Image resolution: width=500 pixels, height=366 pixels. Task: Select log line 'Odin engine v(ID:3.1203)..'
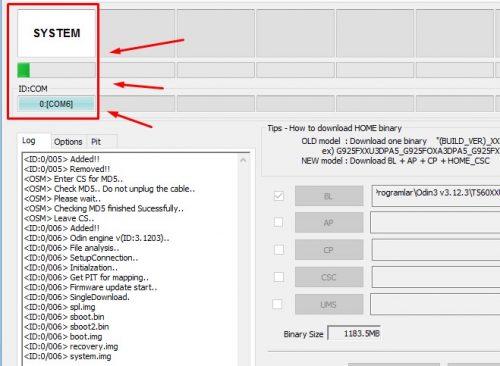click(97, 238)
